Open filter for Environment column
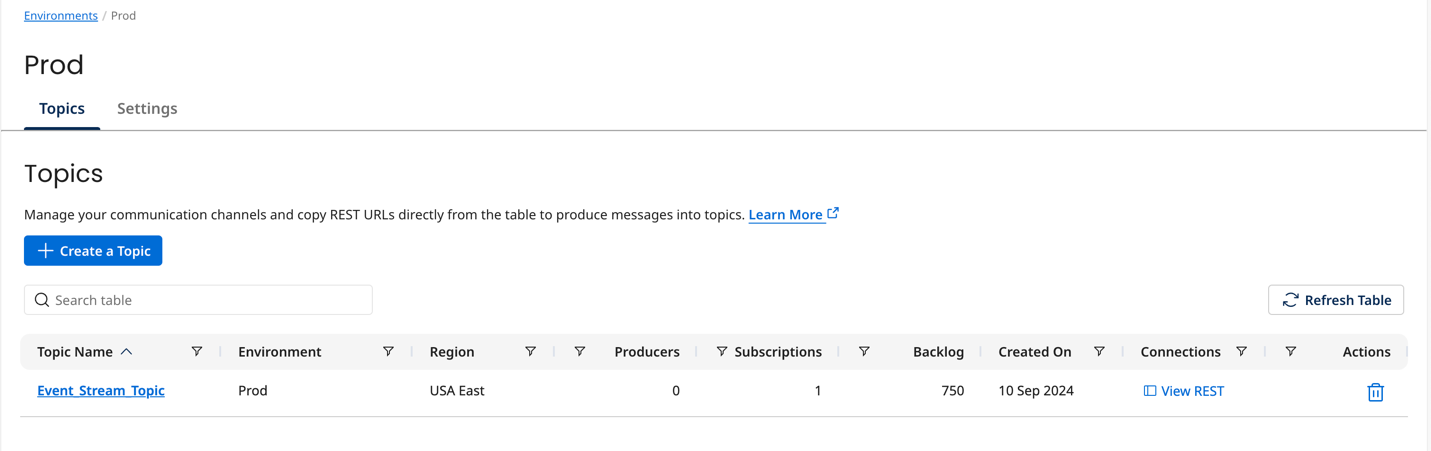This screenshot has height=451, width=1431. tap(388, 352)
